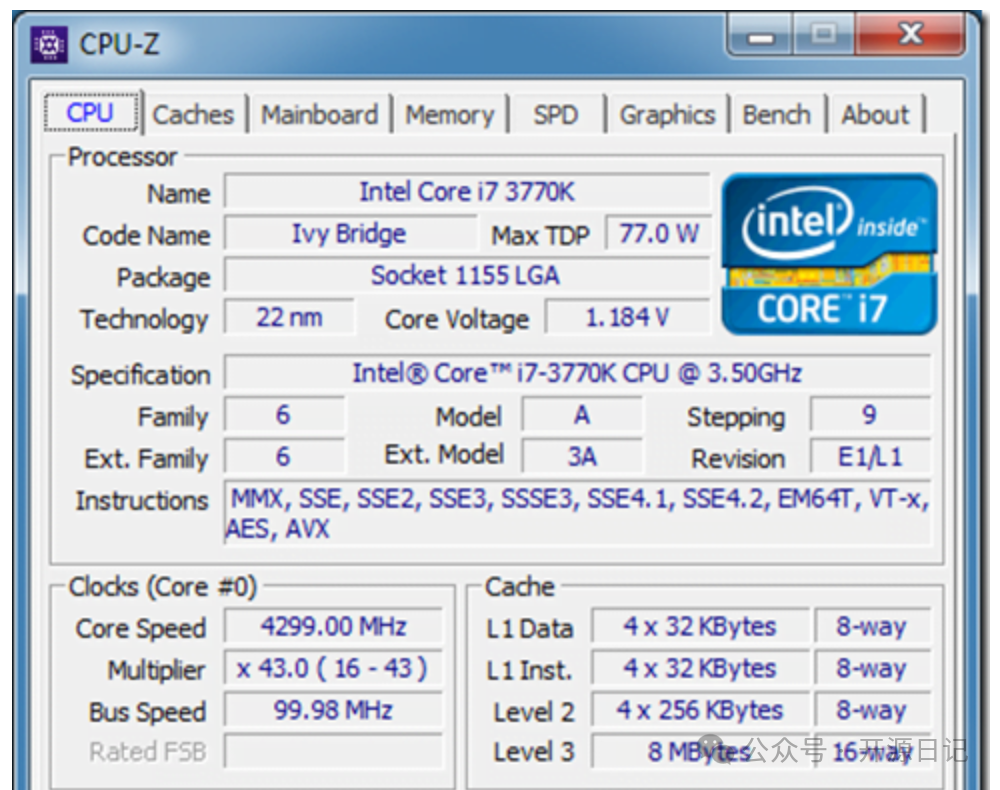Click the Package value 'Socket 1155 LGA'
Image resolution: width=1000 pixels, height=790 pixels.
coord(467,275)
